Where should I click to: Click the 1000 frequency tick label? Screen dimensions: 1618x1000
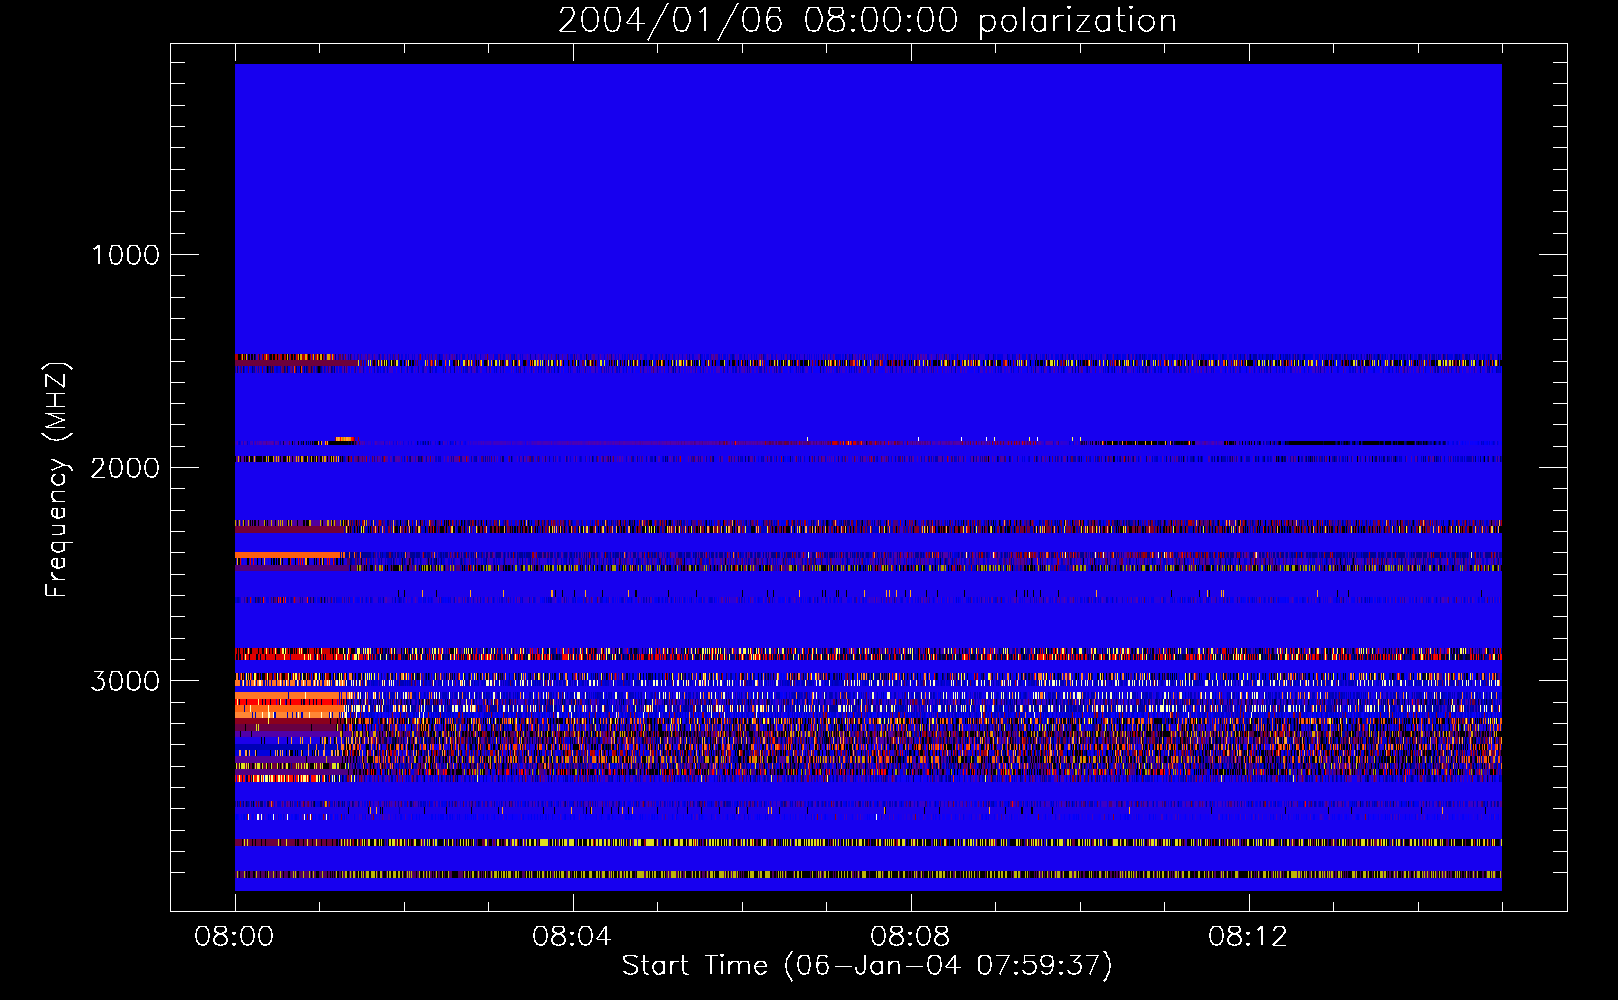(x=125, y=255)
